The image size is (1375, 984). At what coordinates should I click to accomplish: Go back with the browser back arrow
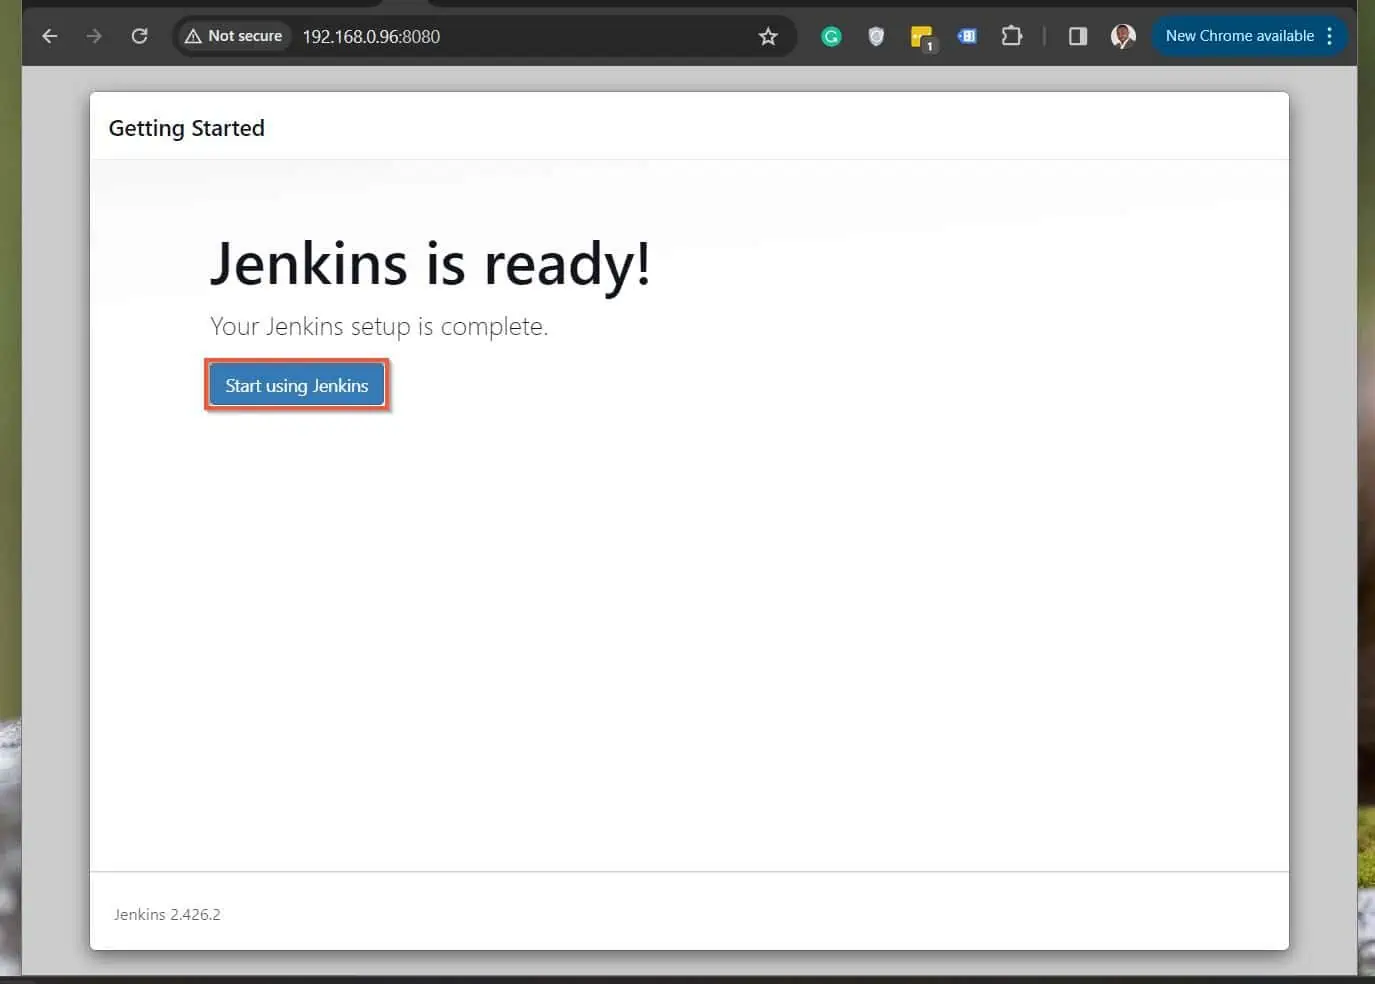point(50,36)
